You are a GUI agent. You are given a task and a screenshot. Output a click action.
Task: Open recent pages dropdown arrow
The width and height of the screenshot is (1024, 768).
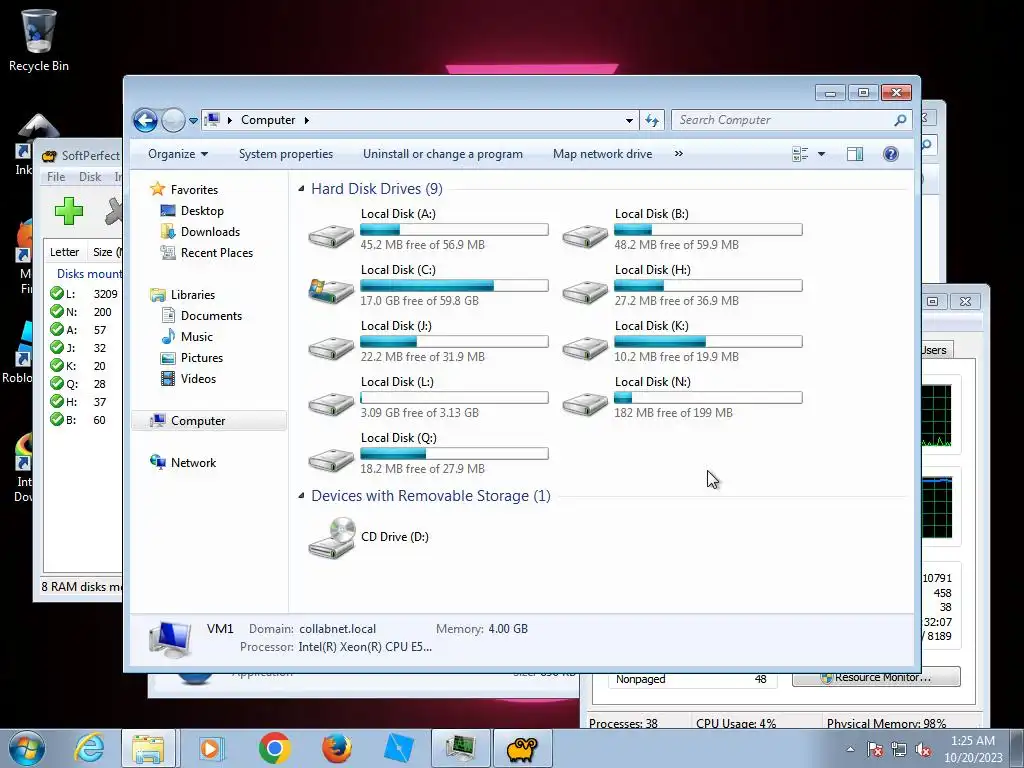[x=193, y=121]
